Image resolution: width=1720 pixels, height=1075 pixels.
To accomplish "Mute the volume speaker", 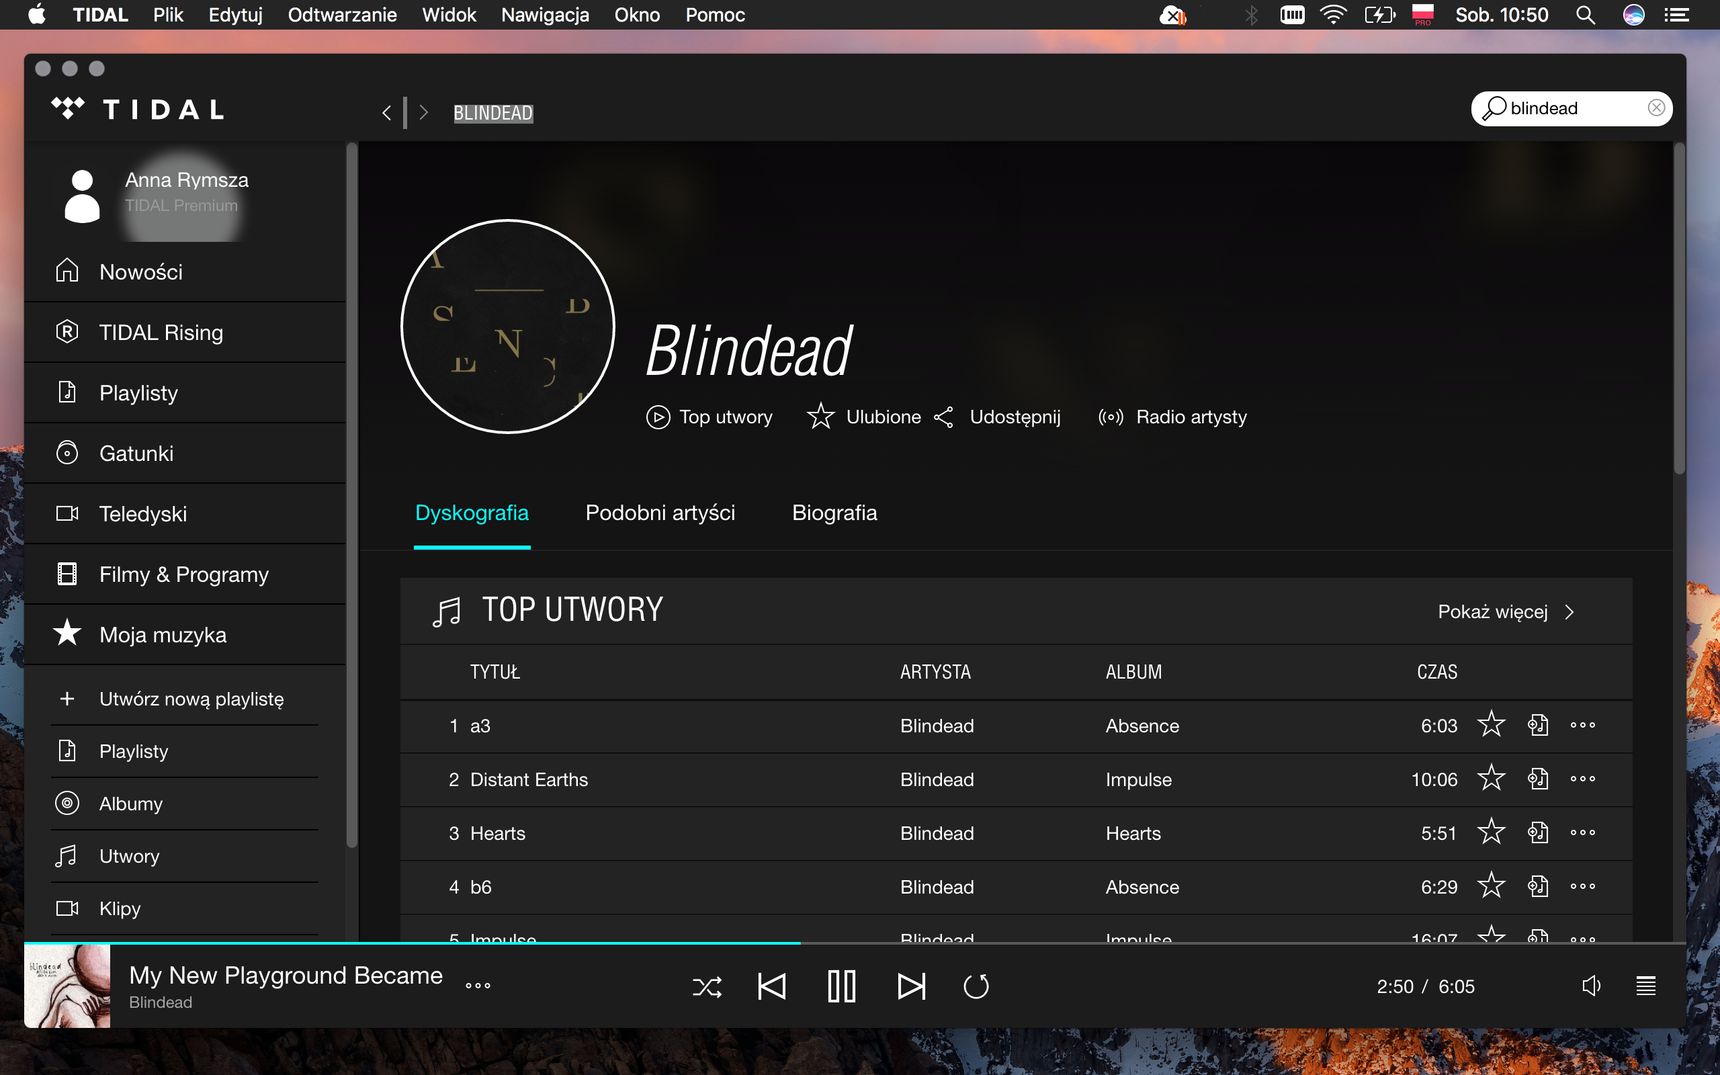I will pyautogui.click(x=1592, y=986).
